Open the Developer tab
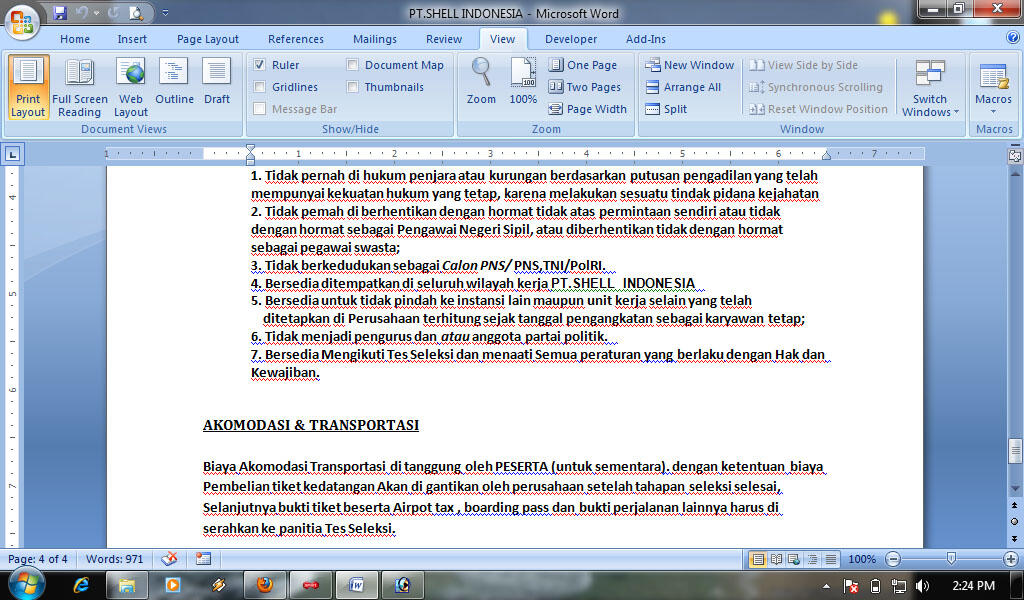 [571, 39]
